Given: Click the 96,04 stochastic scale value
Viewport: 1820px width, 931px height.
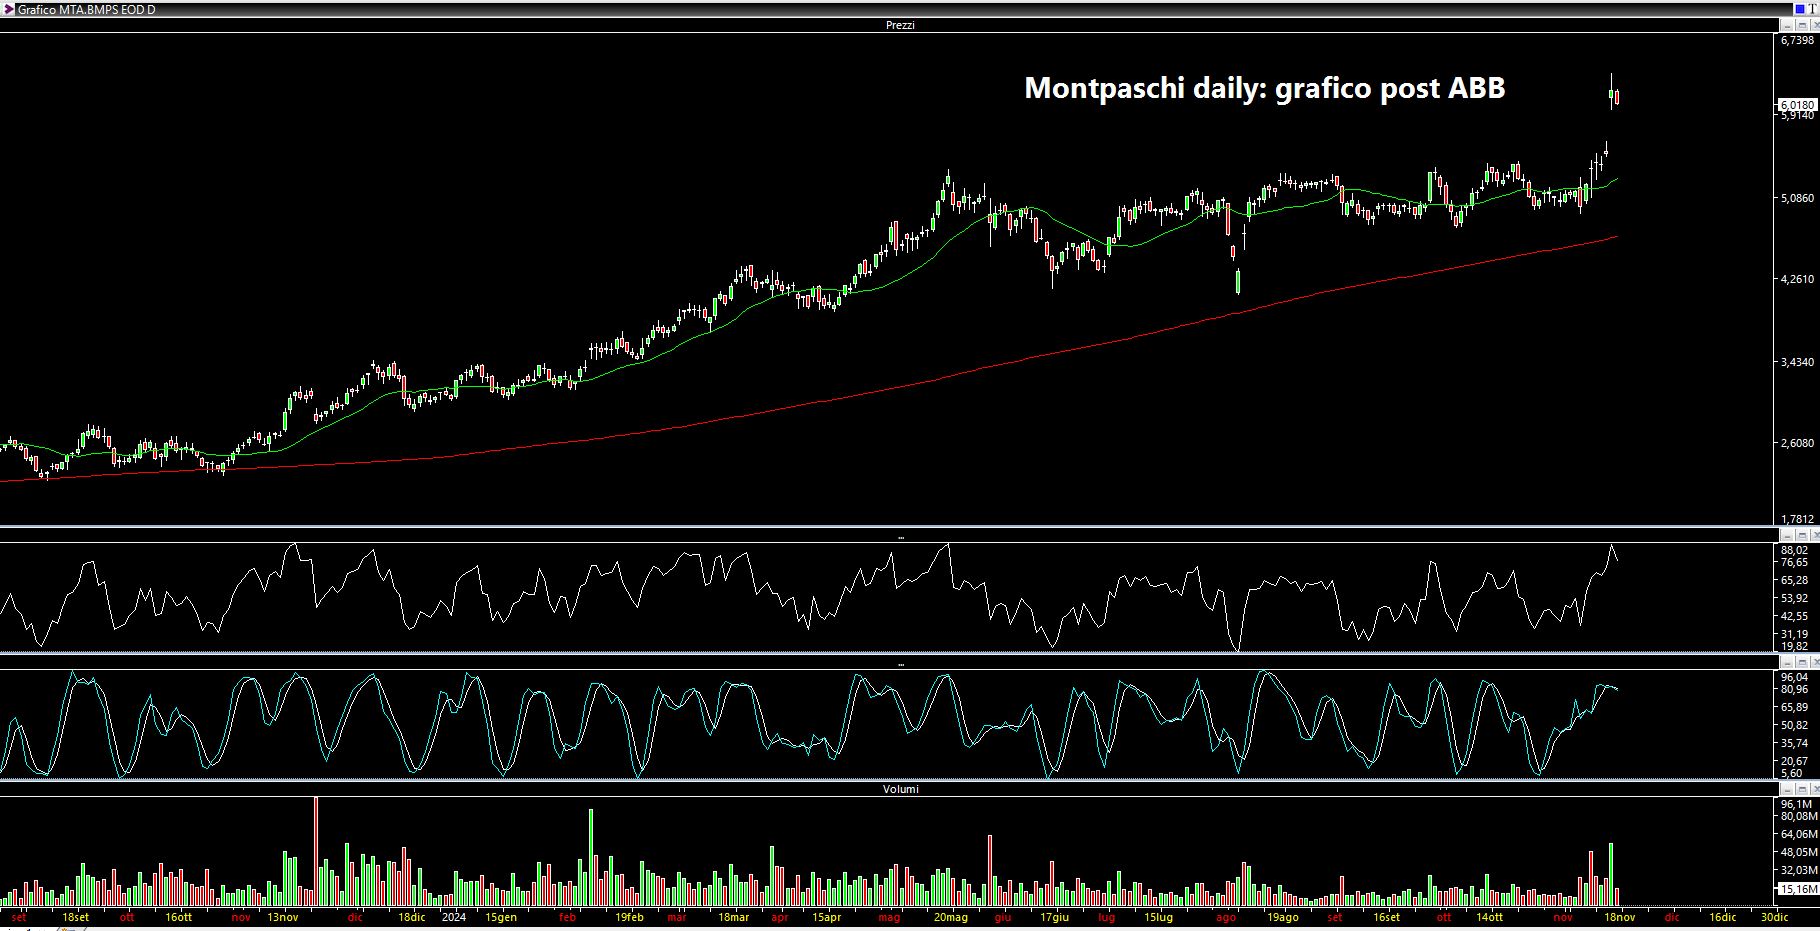Looking at the screenshot, I should click(1794, 677).
